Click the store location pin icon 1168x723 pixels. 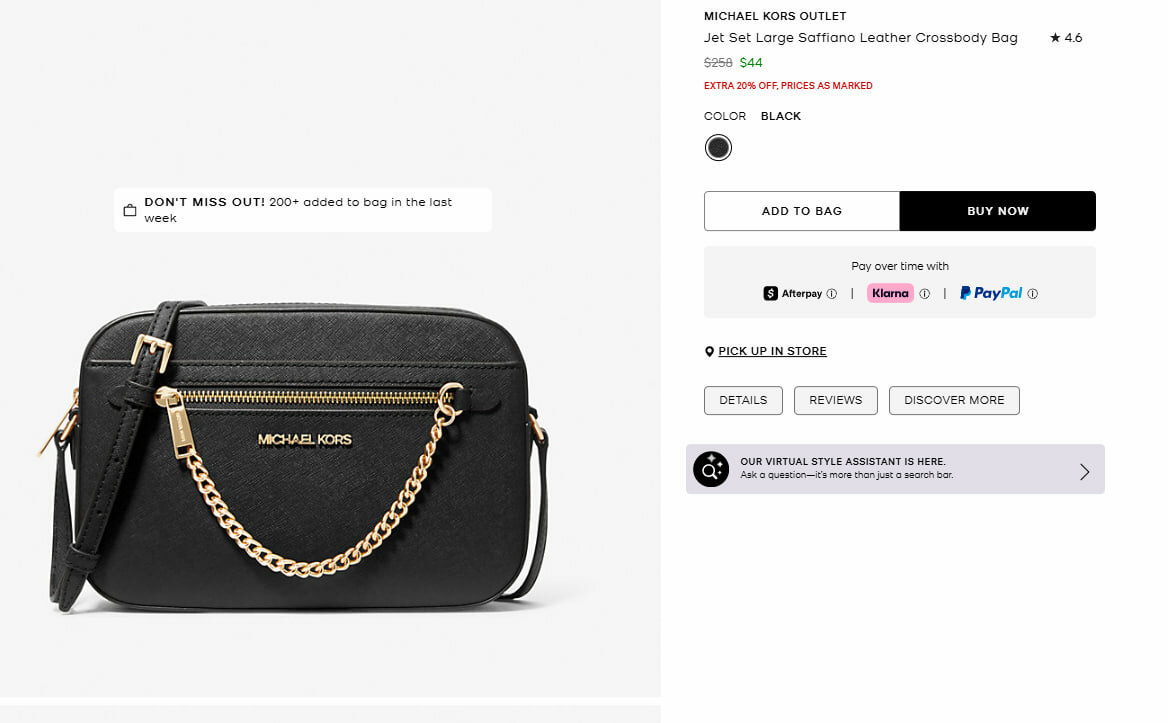coord(709,352)
